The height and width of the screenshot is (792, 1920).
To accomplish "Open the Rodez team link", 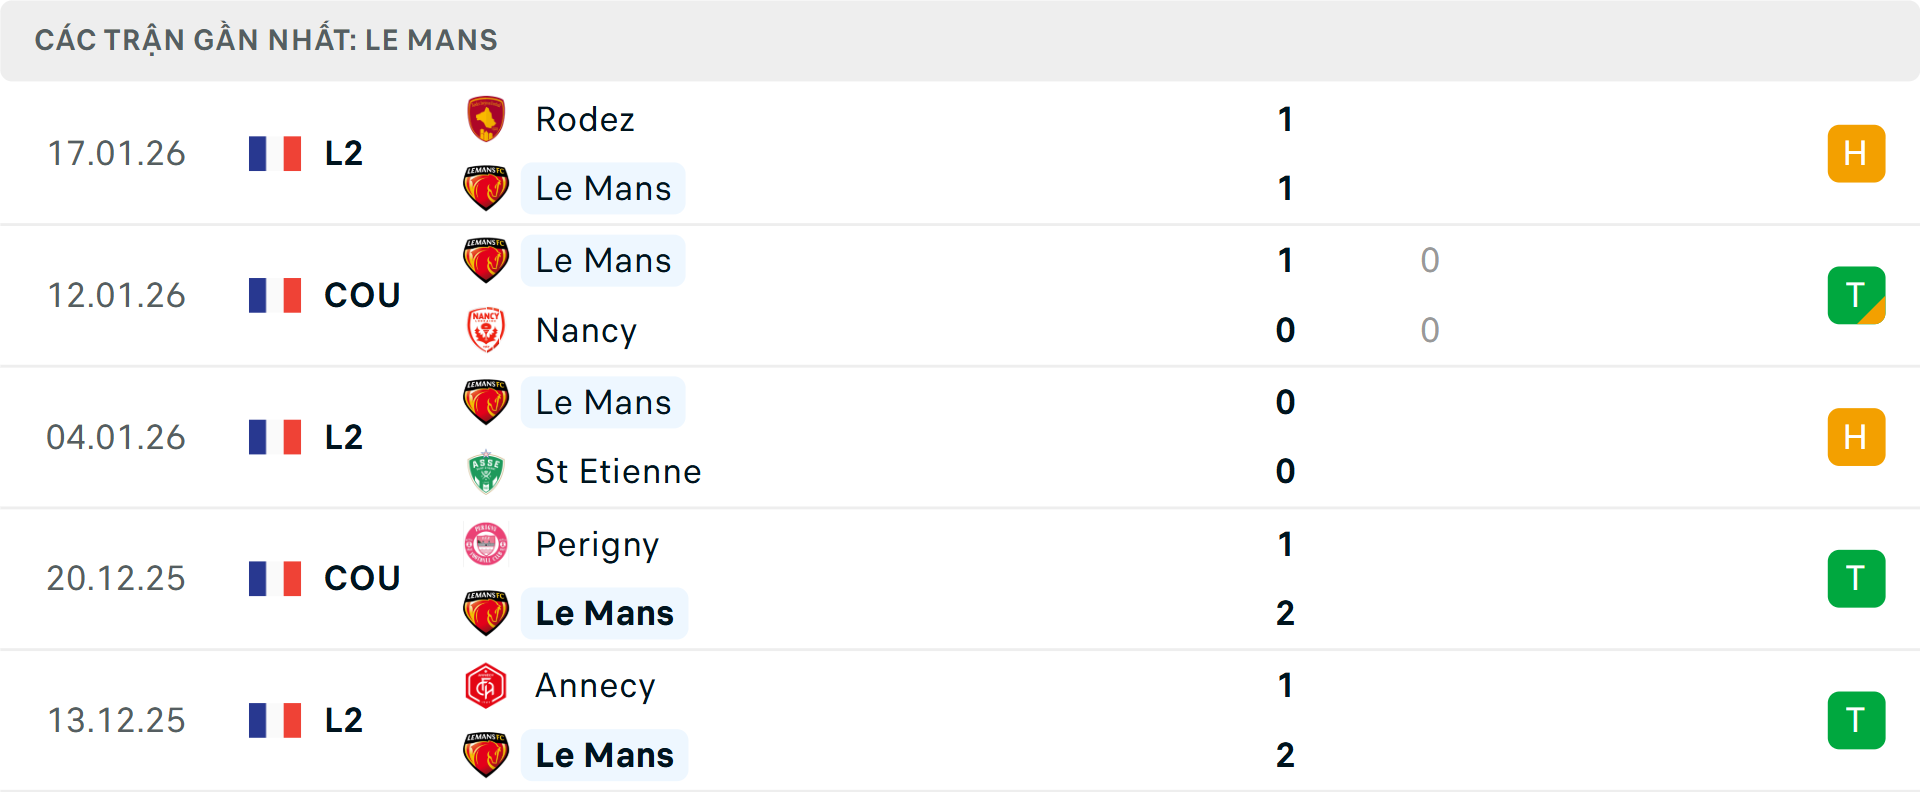I will tap(585, 119).
